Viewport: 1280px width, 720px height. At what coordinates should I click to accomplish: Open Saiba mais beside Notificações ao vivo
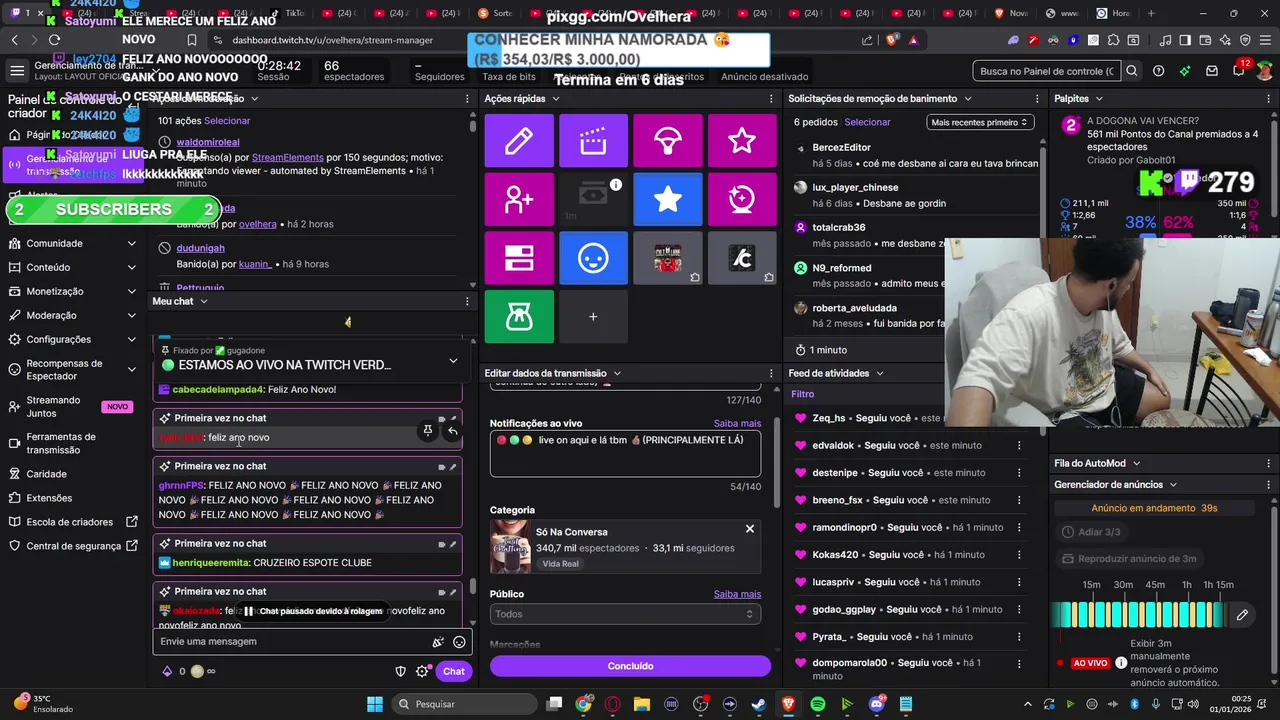(x=737, y=424)
